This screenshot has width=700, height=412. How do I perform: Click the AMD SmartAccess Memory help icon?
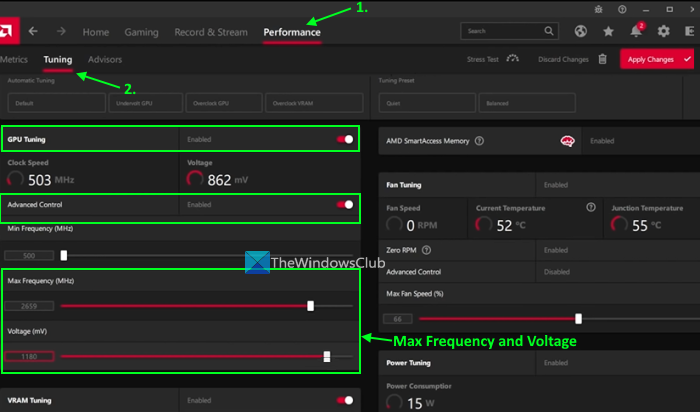(480, 141)
